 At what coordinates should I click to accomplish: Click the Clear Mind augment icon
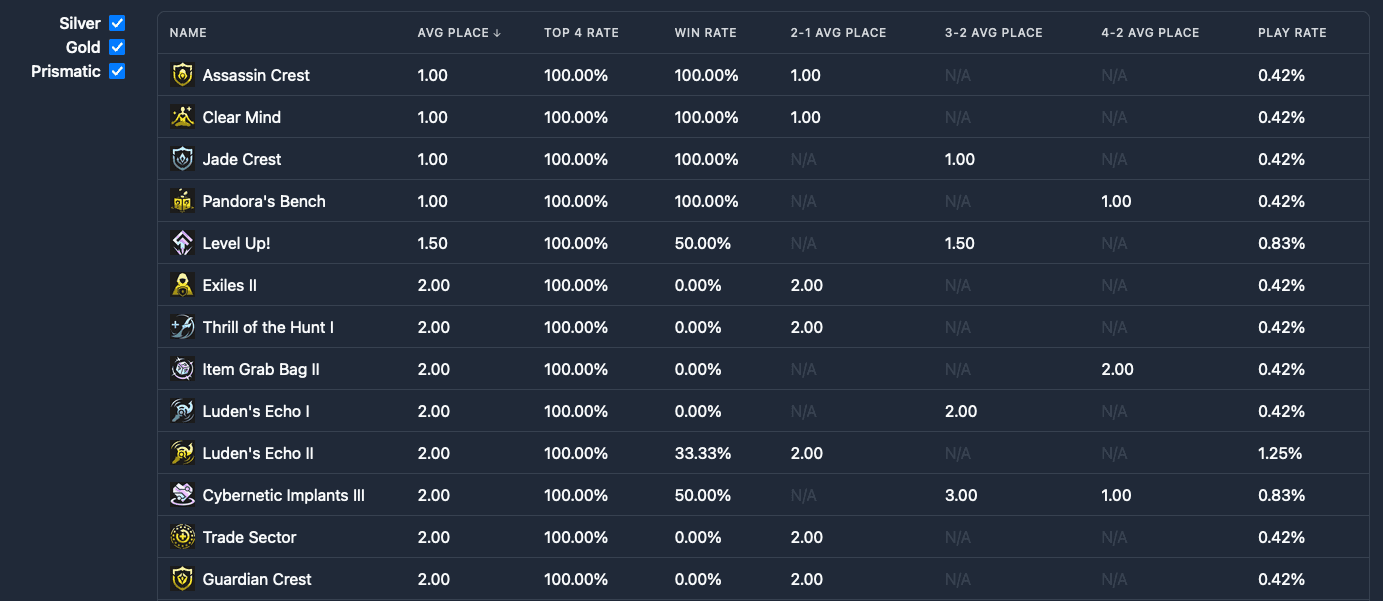click(182, 117)
